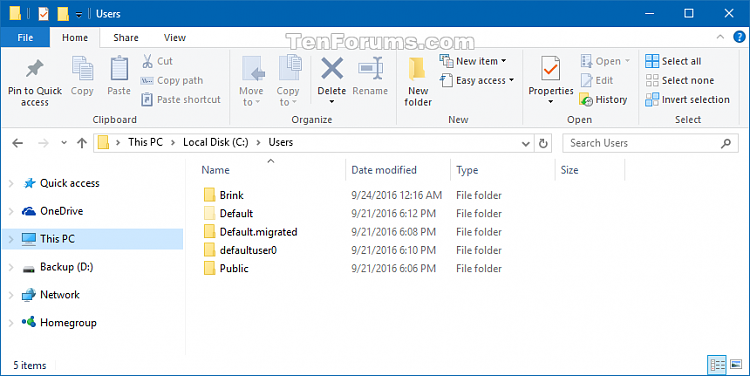
Task: Click the Cut scissors icon
Action: [x=147, y=61]
